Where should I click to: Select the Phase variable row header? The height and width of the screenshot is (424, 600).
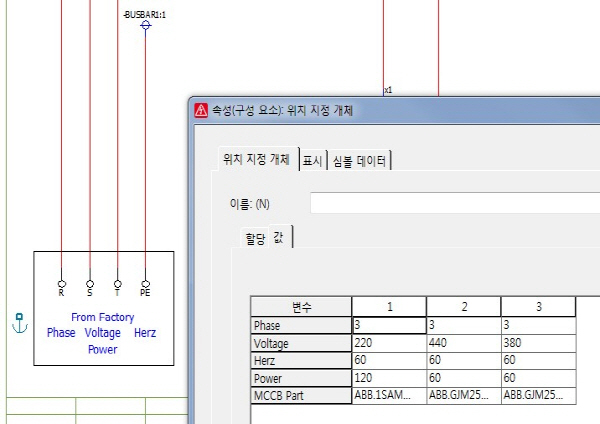pyautogui.click(x=301, y=326)
